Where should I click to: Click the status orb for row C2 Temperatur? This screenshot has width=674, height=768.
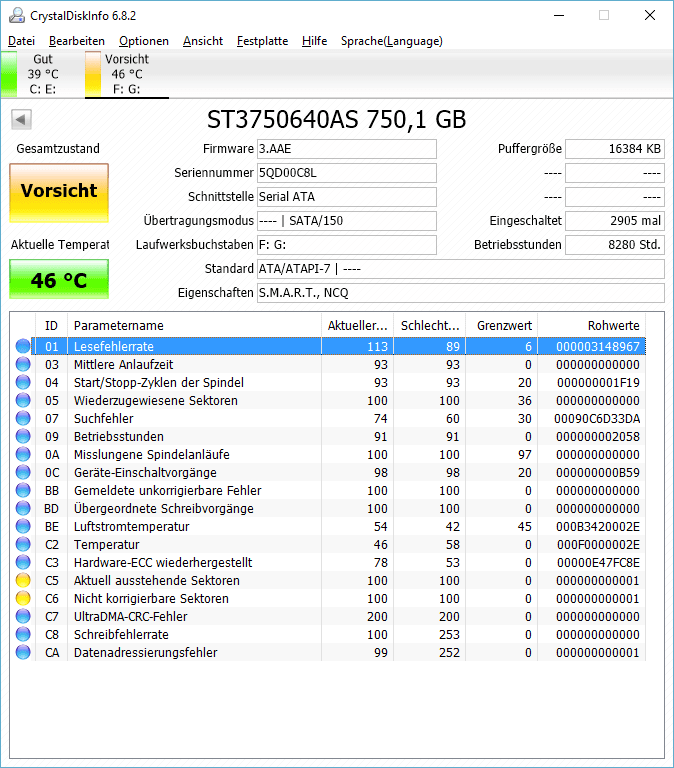[x=23, y=544]
